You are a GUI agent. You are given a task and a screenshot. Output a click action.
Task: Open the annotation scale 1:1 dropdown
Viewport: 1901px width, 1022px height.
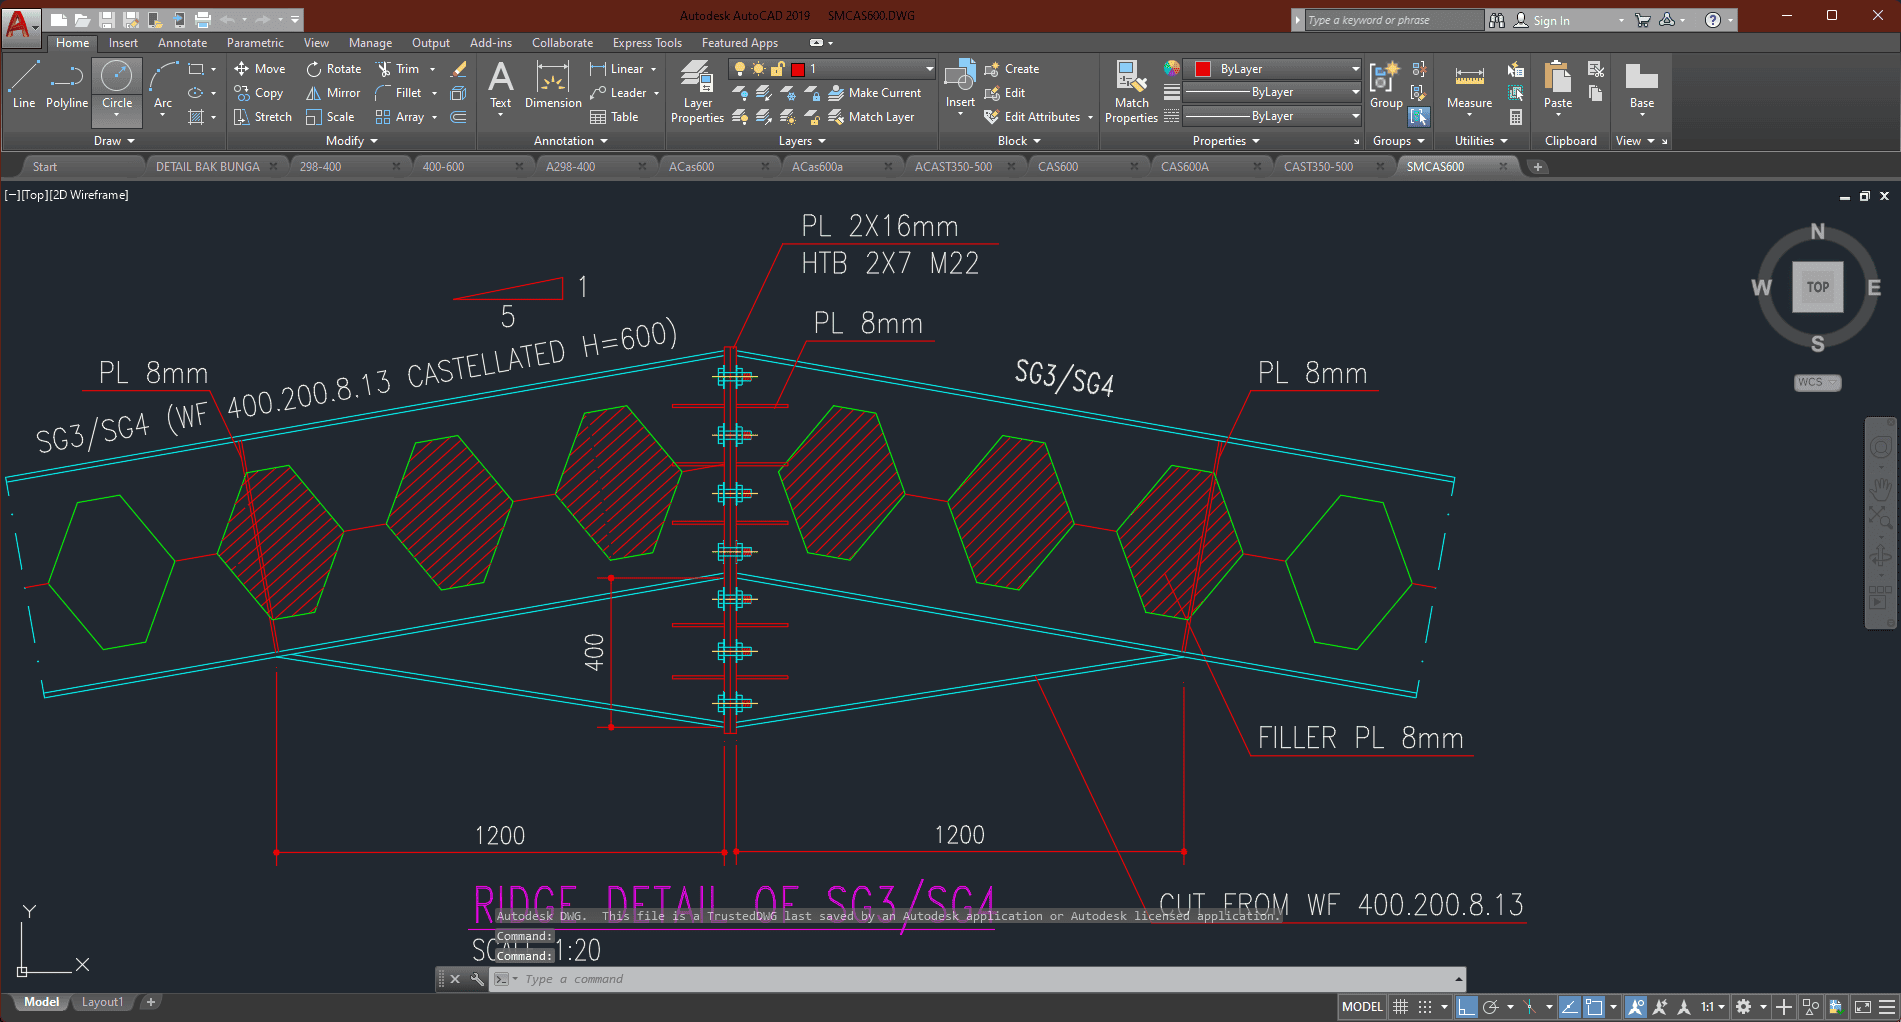click(1712, 1007)
